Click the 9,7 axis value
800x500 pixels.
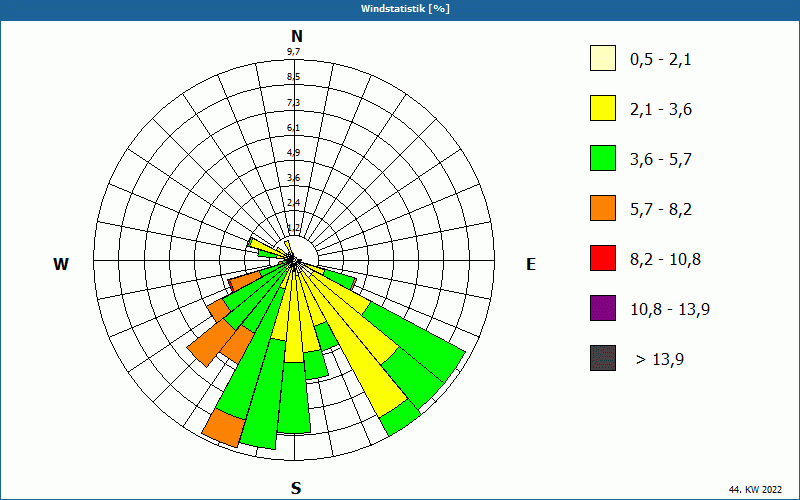coord(293,52)
